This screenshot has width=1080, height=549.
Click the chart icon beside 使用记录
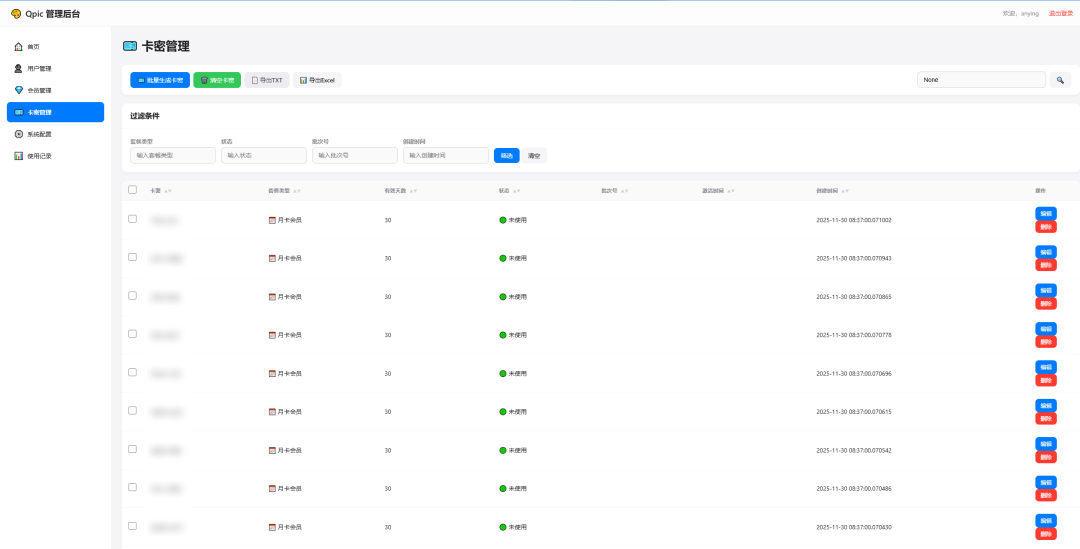[x=19, y=156]
